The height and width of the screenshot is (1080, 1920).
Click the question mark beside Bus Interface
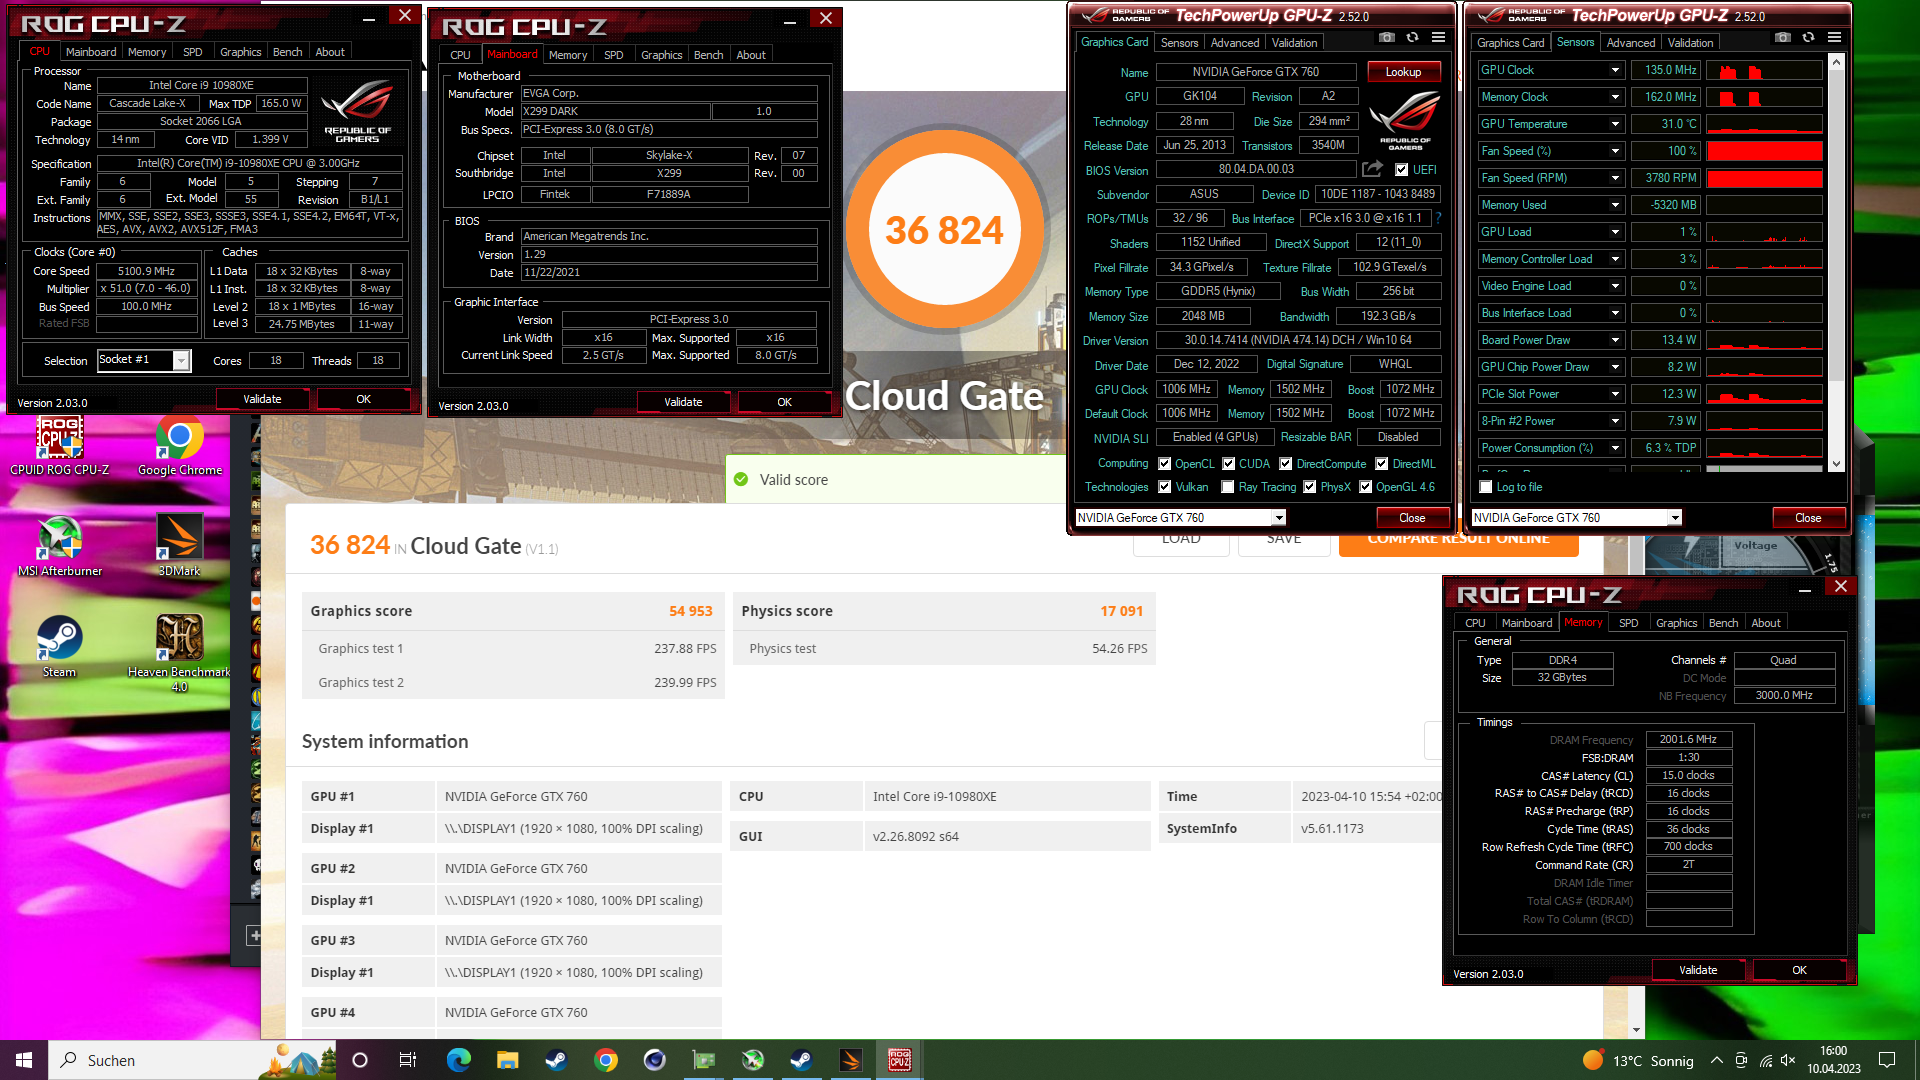click(1438, 218)
